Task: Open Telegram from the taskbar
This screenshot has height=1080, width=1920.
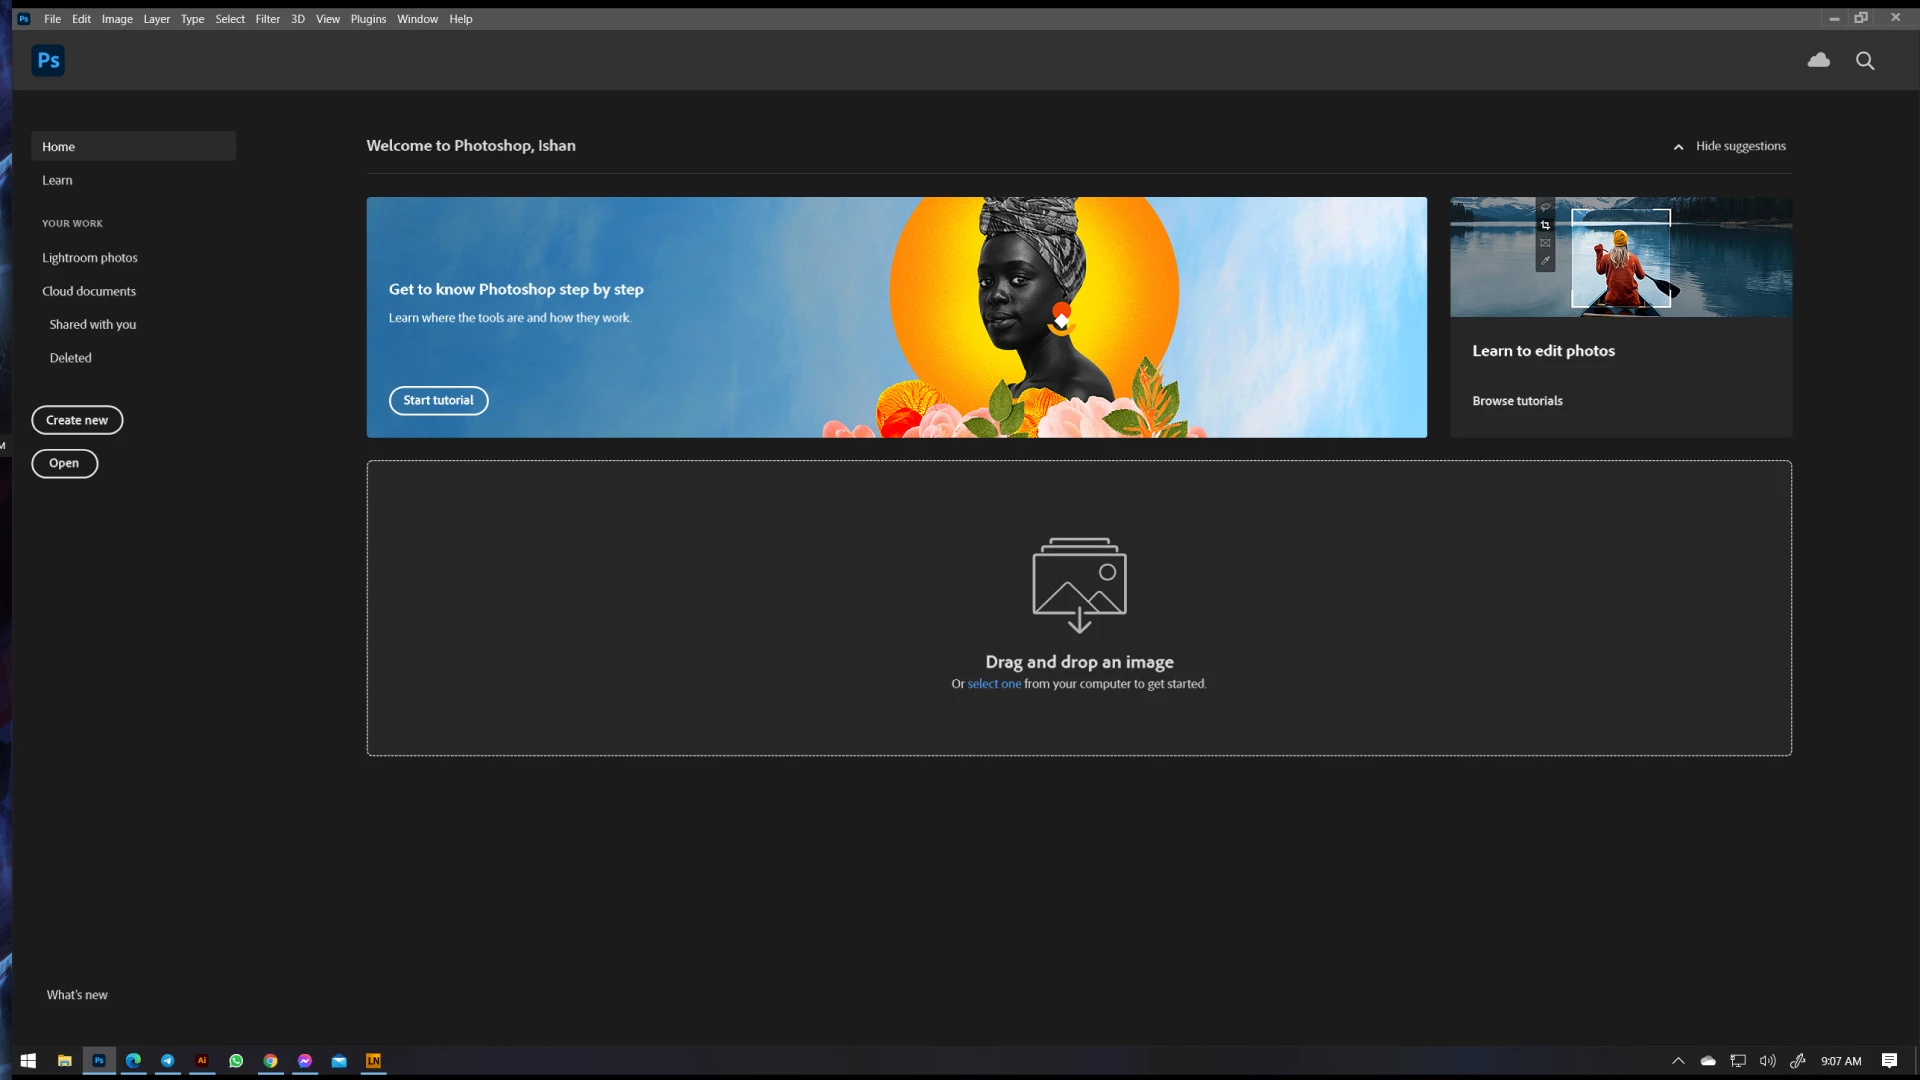Action: click(168, 1061)
